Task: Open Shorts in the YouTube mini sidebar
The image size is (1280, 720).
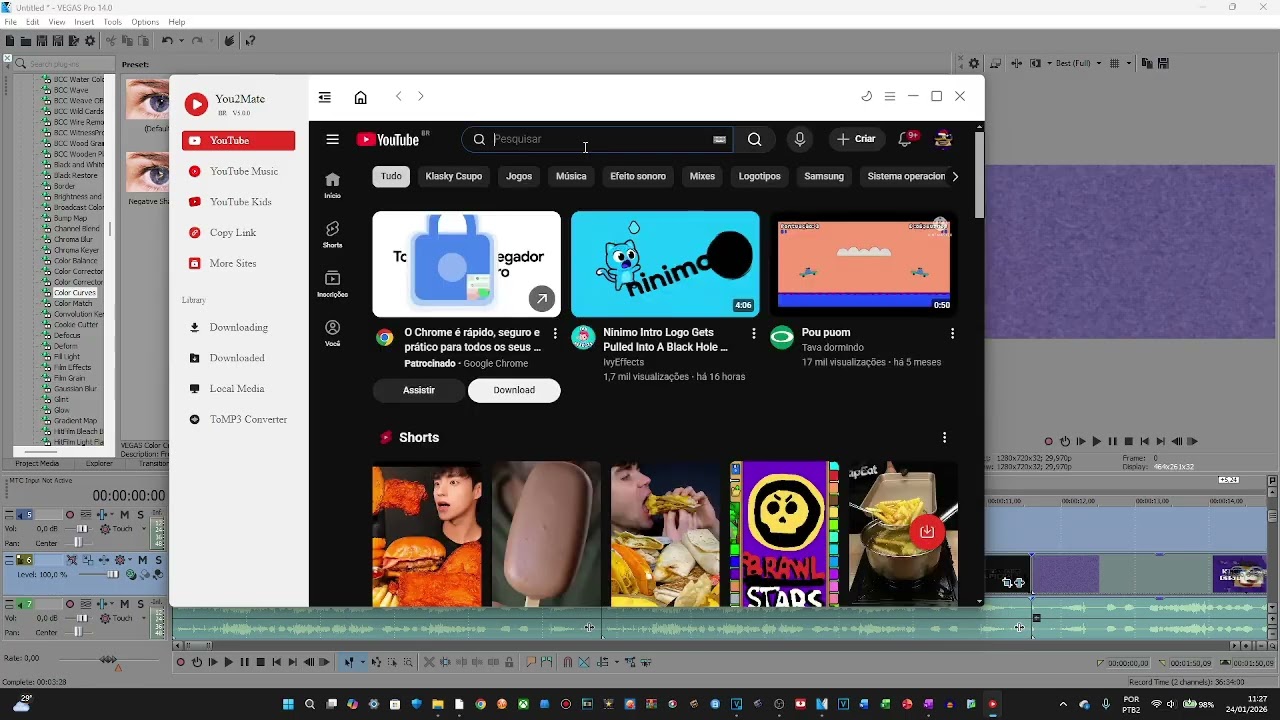Action: pos(333,234)
